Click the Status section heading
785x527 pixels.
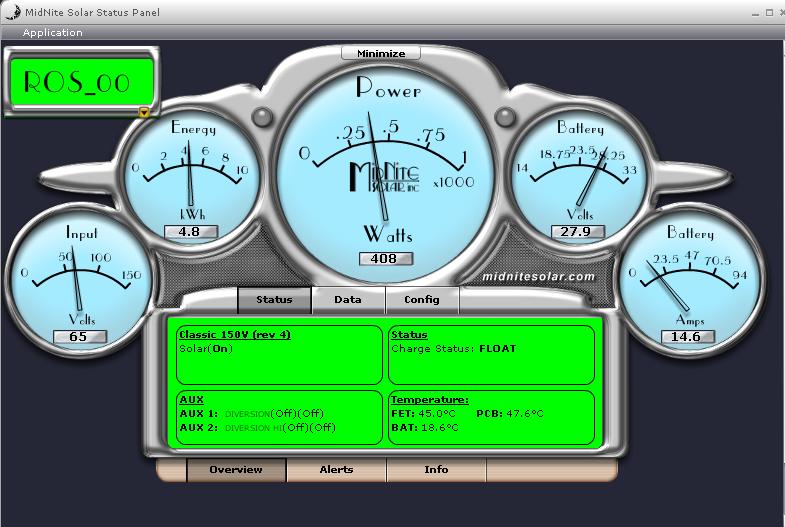(409, 334)
